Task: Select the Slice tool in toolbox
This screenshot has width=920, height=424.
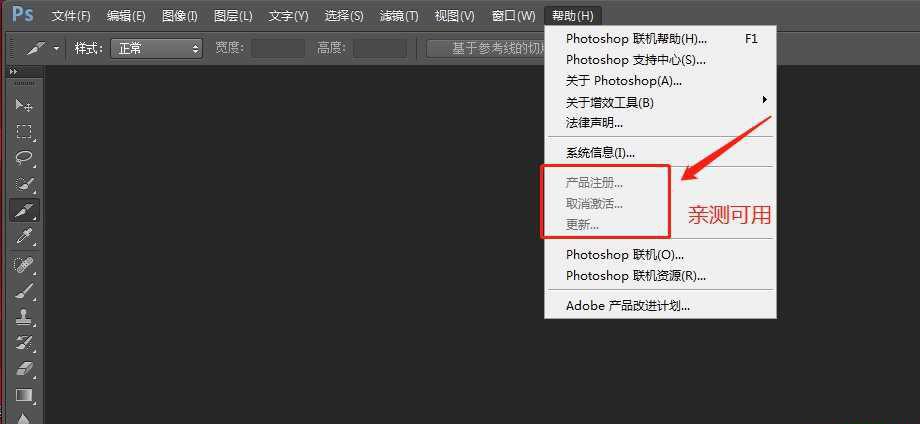Action: click(24, 210)
